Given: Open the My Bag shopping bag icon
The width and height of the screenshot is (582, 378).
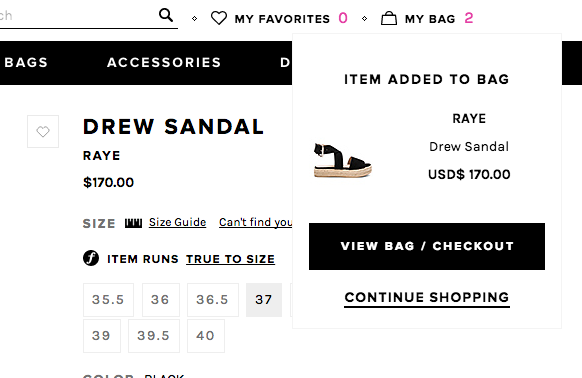Looking at the screenshot, I should [389, 18].
